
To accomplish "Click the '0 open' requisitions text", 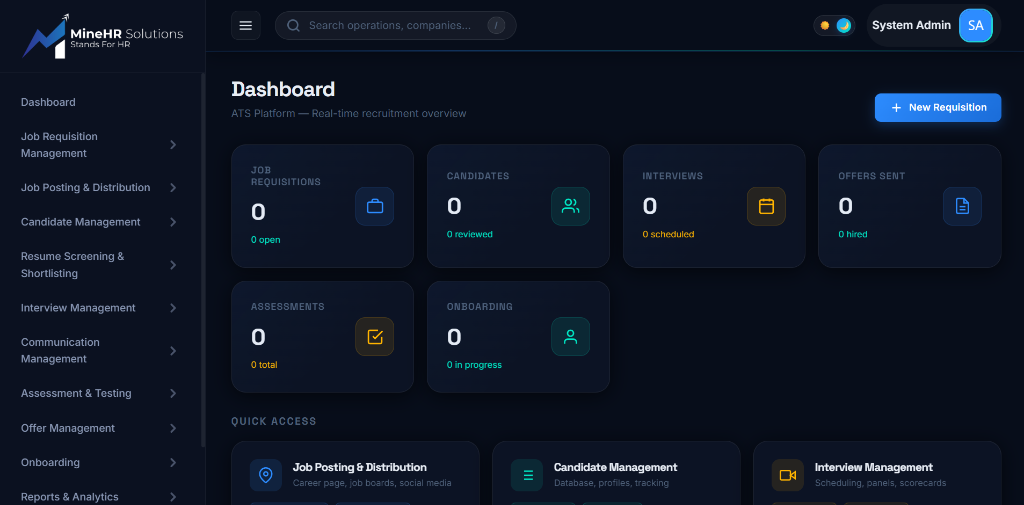I will (266, 240).
